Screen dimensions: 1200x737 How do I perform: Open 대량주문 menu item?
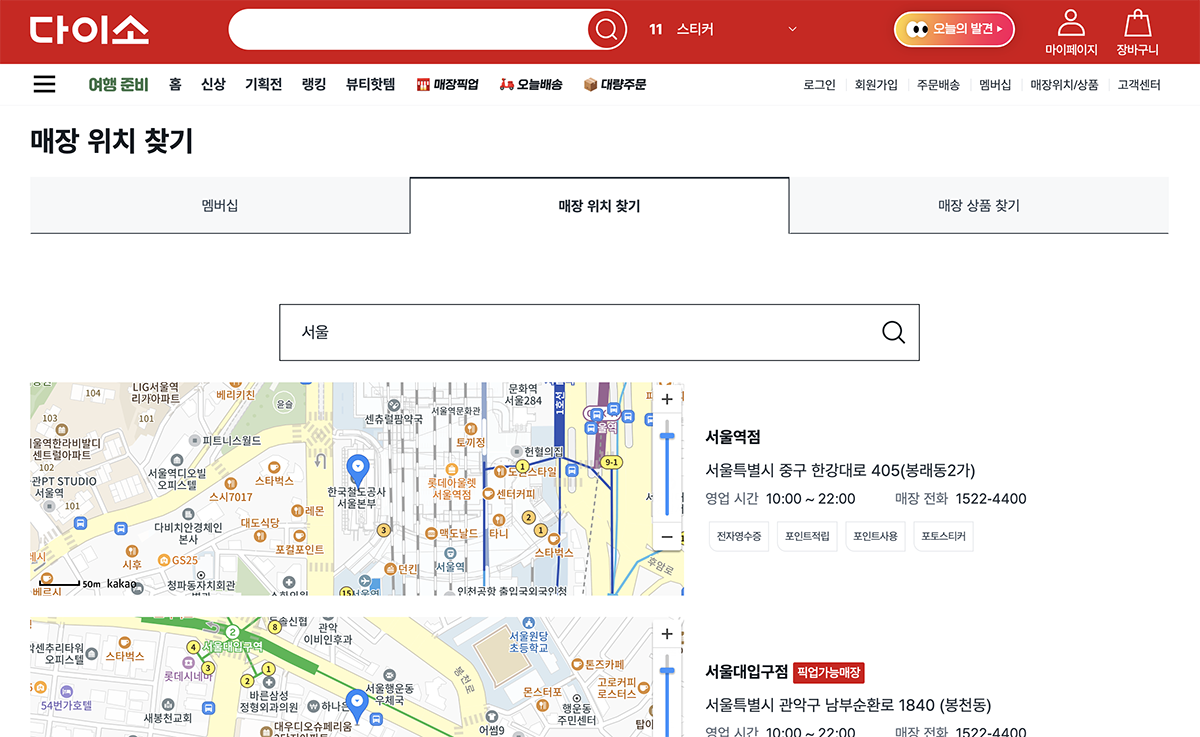(615, 84)
